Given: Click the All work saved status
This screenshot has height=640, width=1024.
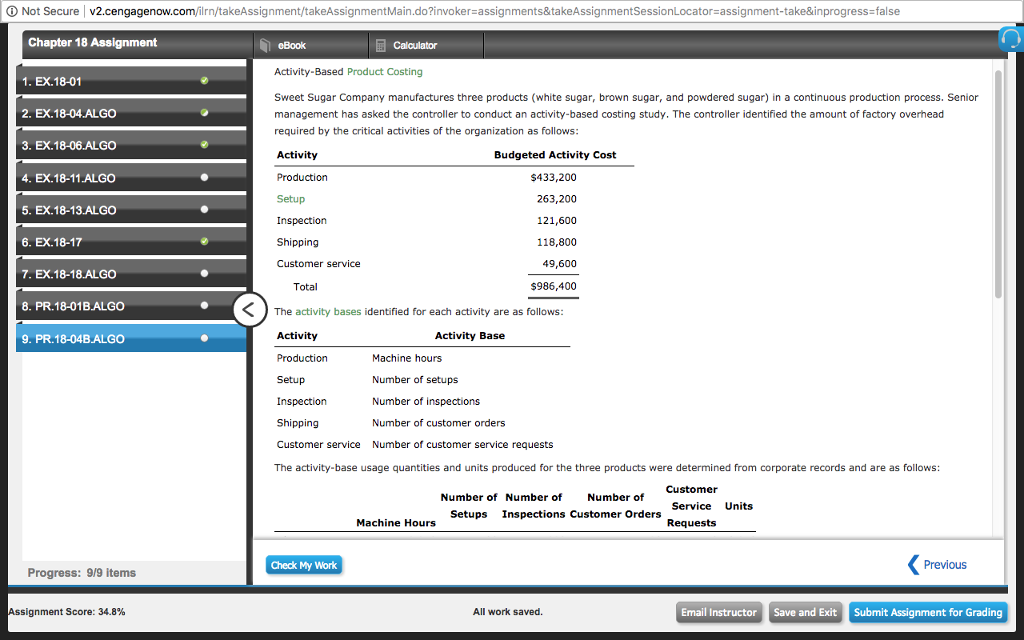Looking at the screenshot, I should pyautogui.click(x=507, y=612).
